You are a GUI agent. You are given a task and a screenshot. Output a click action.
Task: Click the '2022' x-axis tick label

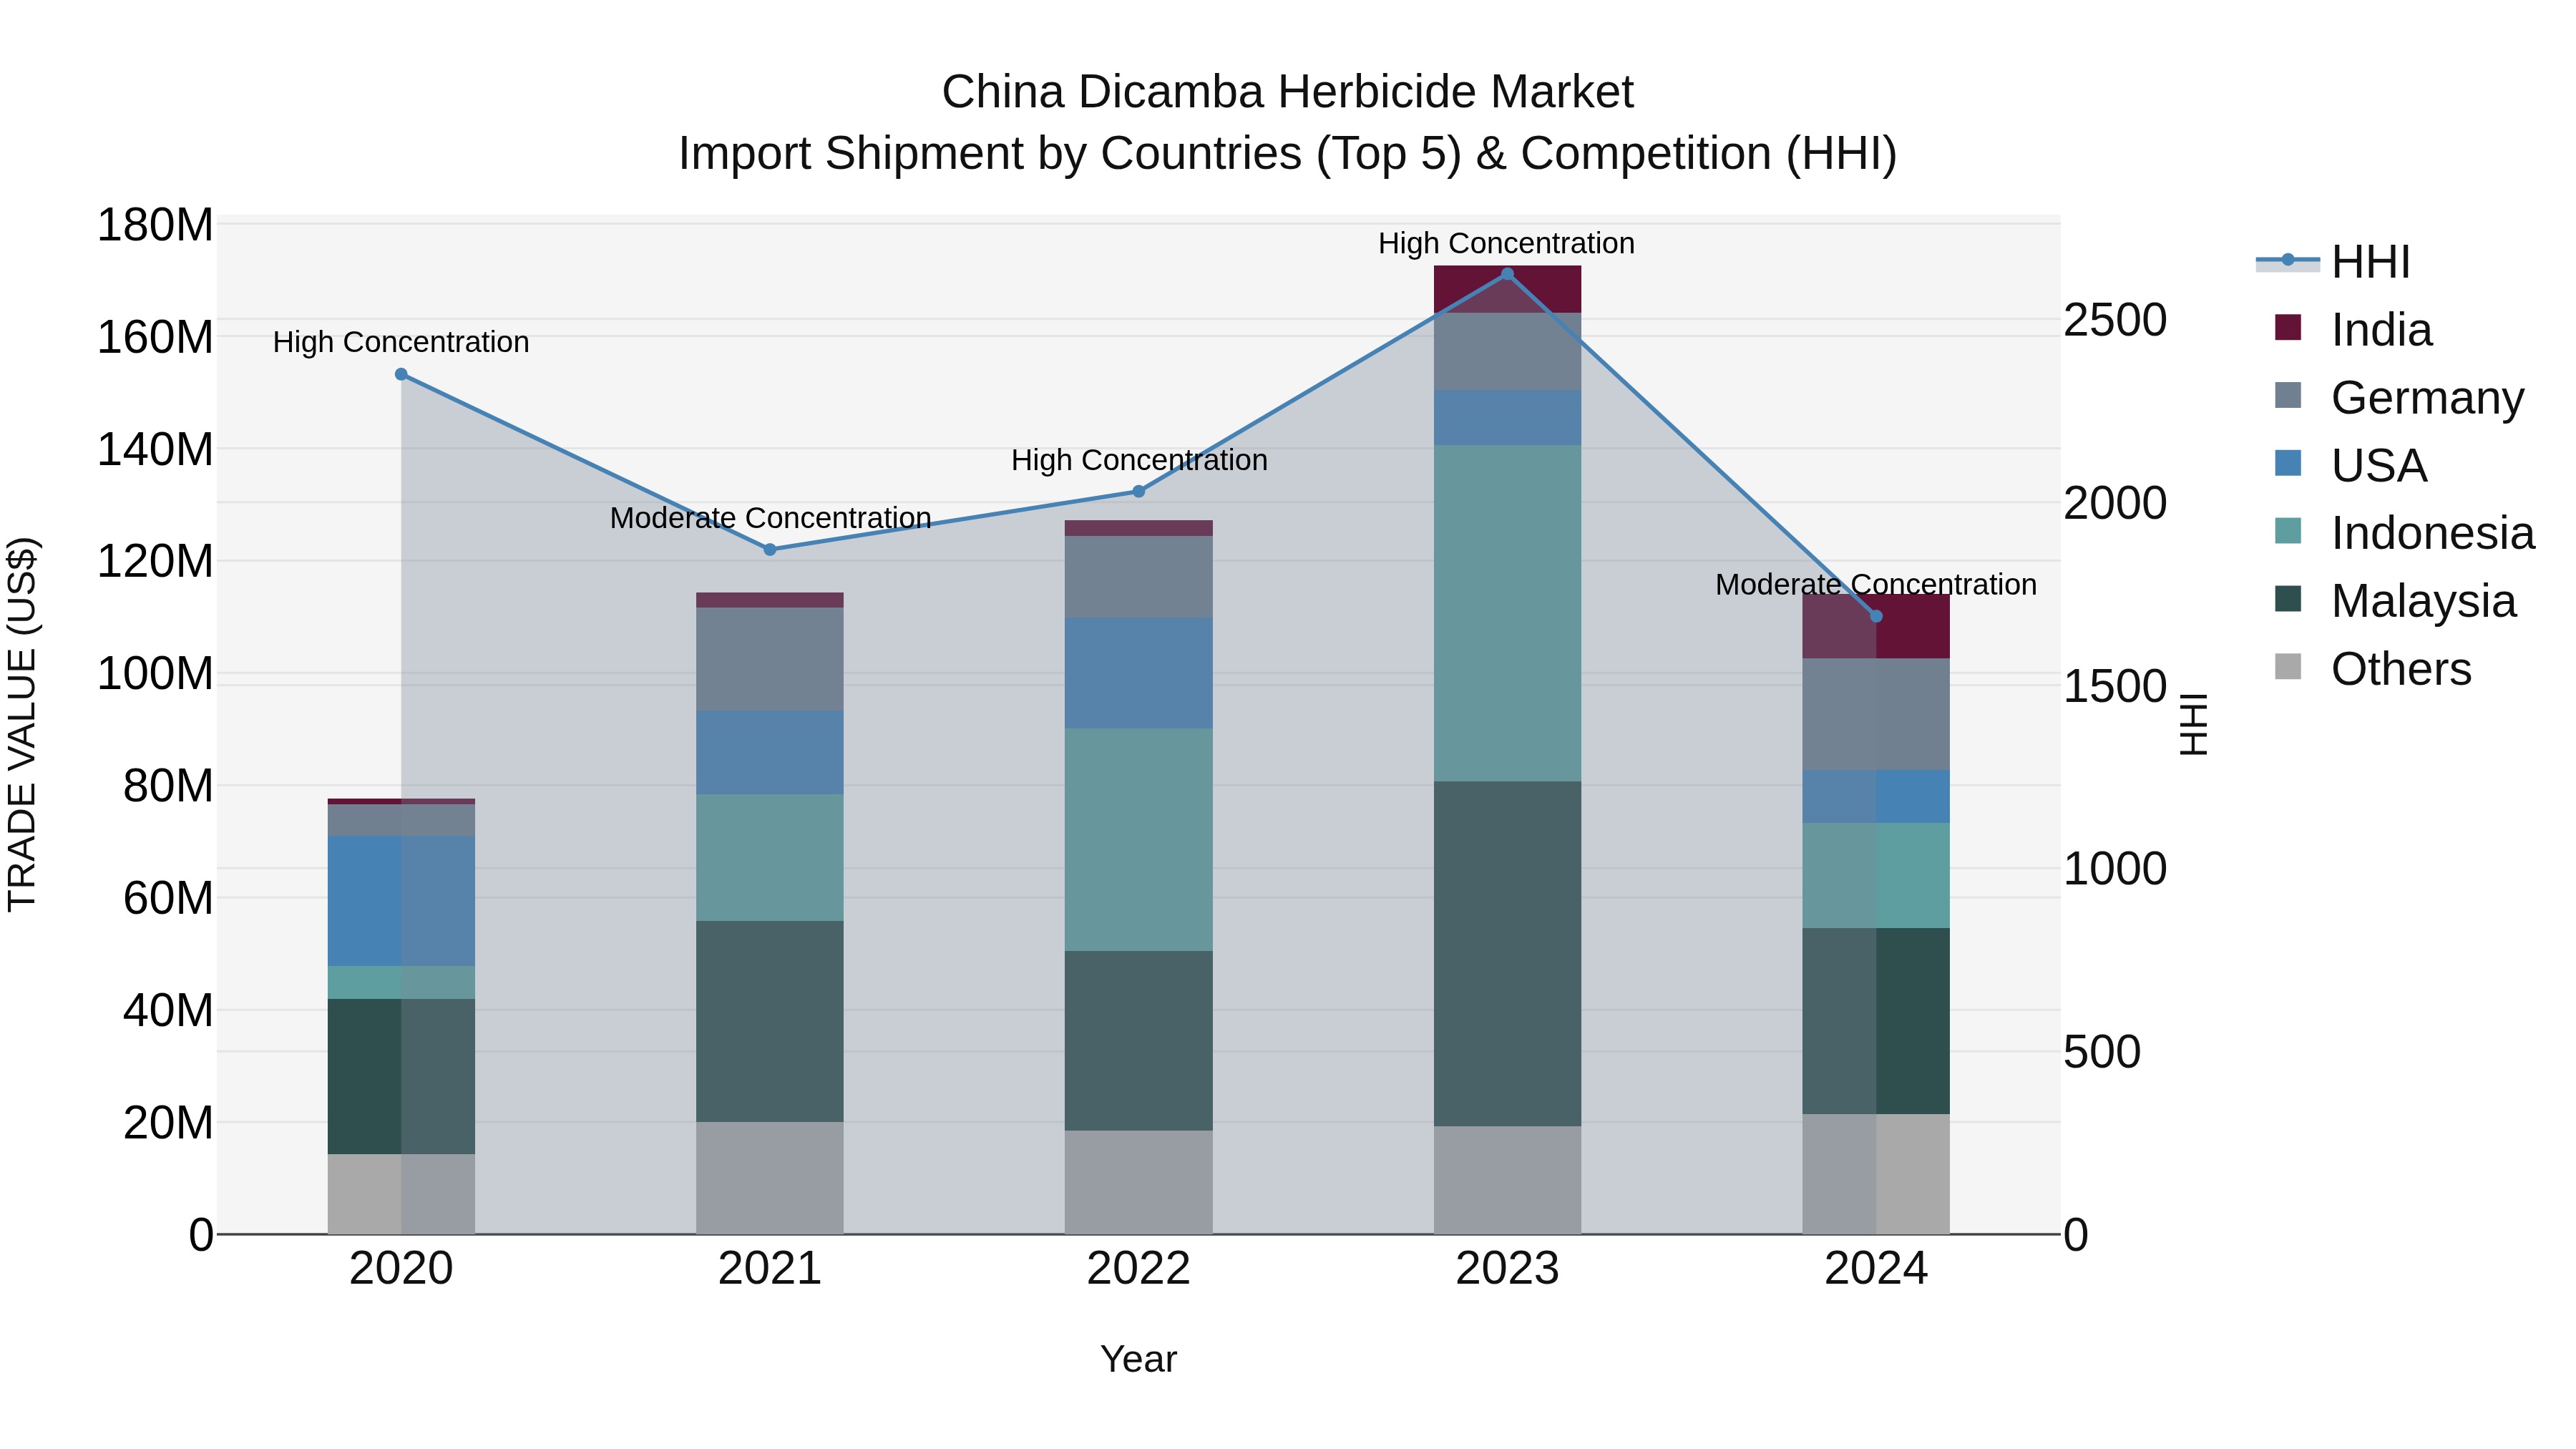coord(1138,1269)
